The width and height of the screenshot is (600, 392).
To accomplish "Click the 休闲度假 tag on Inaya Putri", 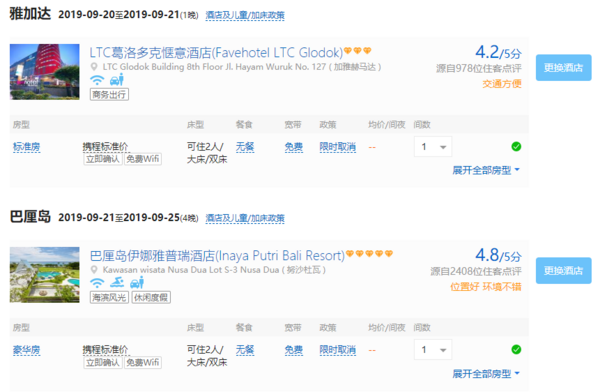I will (x=151, y=297).
